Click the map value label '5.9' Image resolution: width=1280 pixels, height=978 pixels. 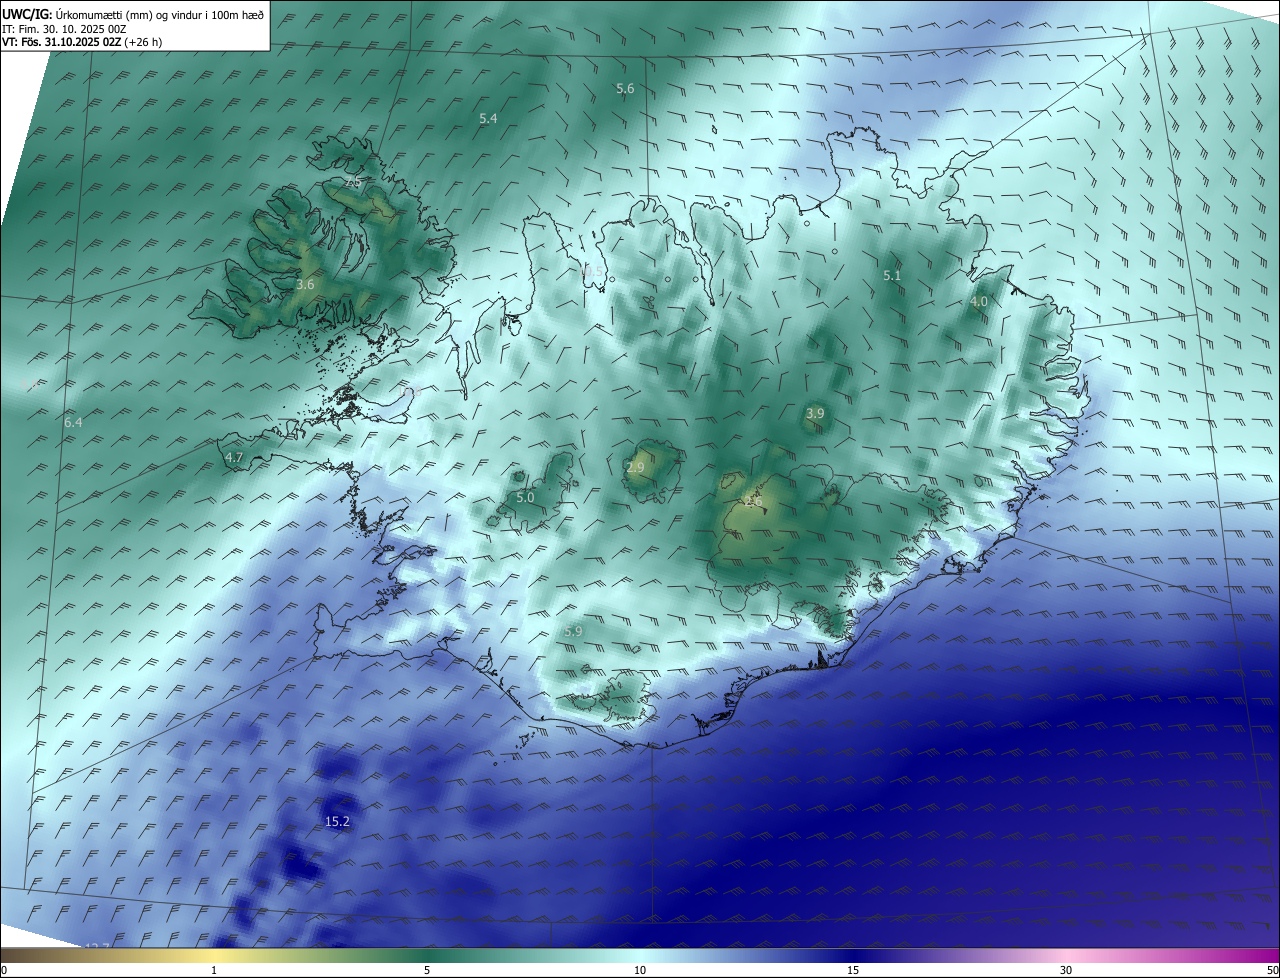point(573,632)
